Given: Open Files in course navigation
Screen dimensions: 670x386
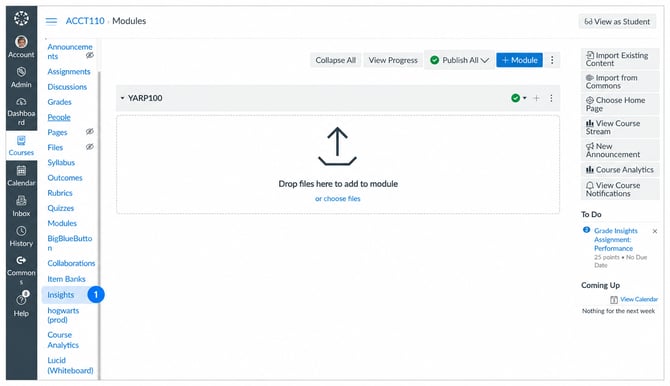Looking at the screenshot, I should coord(55,147).
